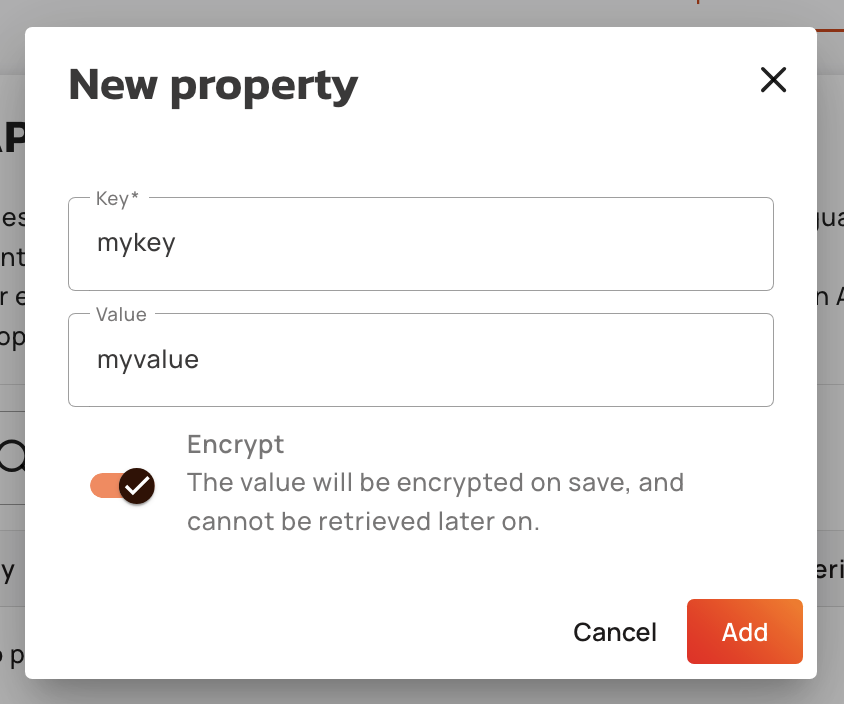This screenshot has height=704, width=844.
Task: Click the Key input field
Action: [x=420, y=244]
